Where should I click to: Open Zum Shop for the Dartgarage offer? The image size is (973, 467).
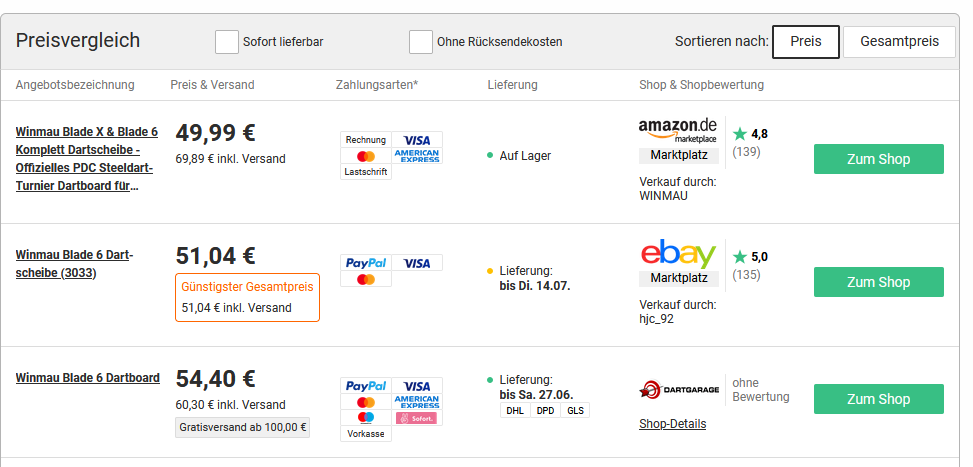[879, 399]
